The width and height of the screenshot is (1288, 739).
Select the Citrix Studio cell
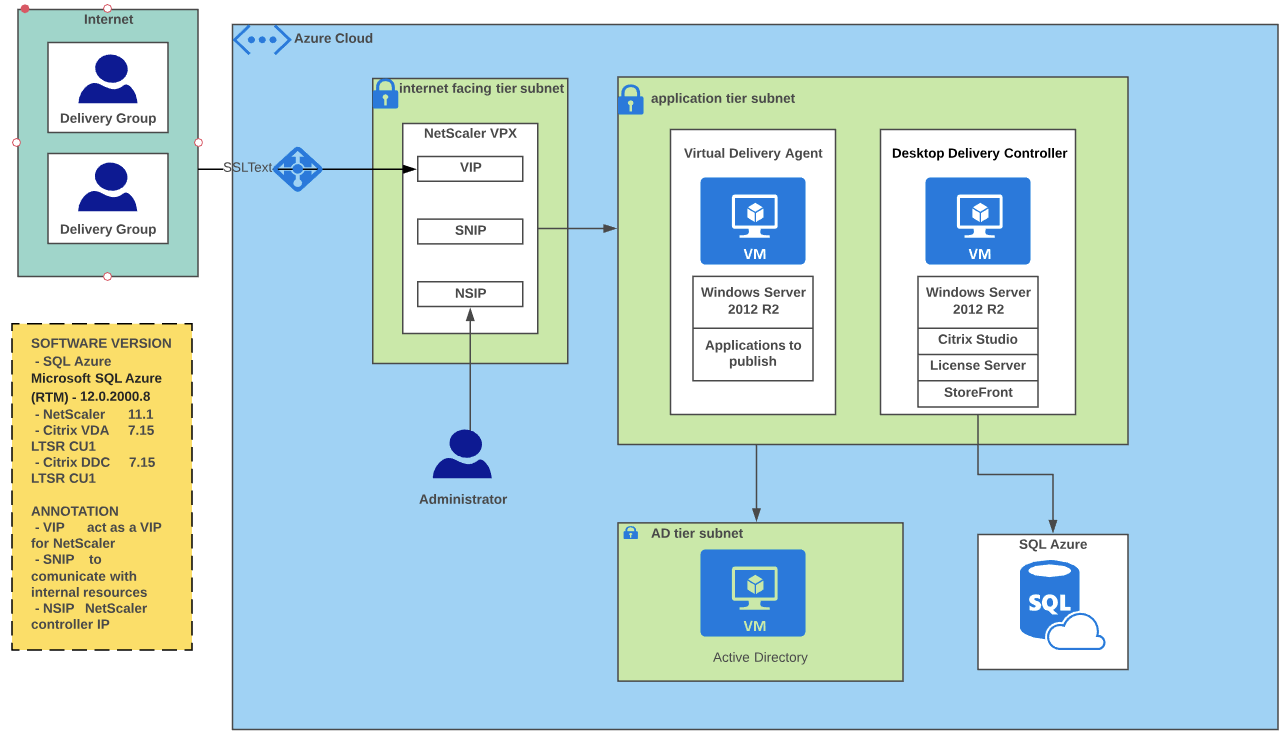(977, 340)
